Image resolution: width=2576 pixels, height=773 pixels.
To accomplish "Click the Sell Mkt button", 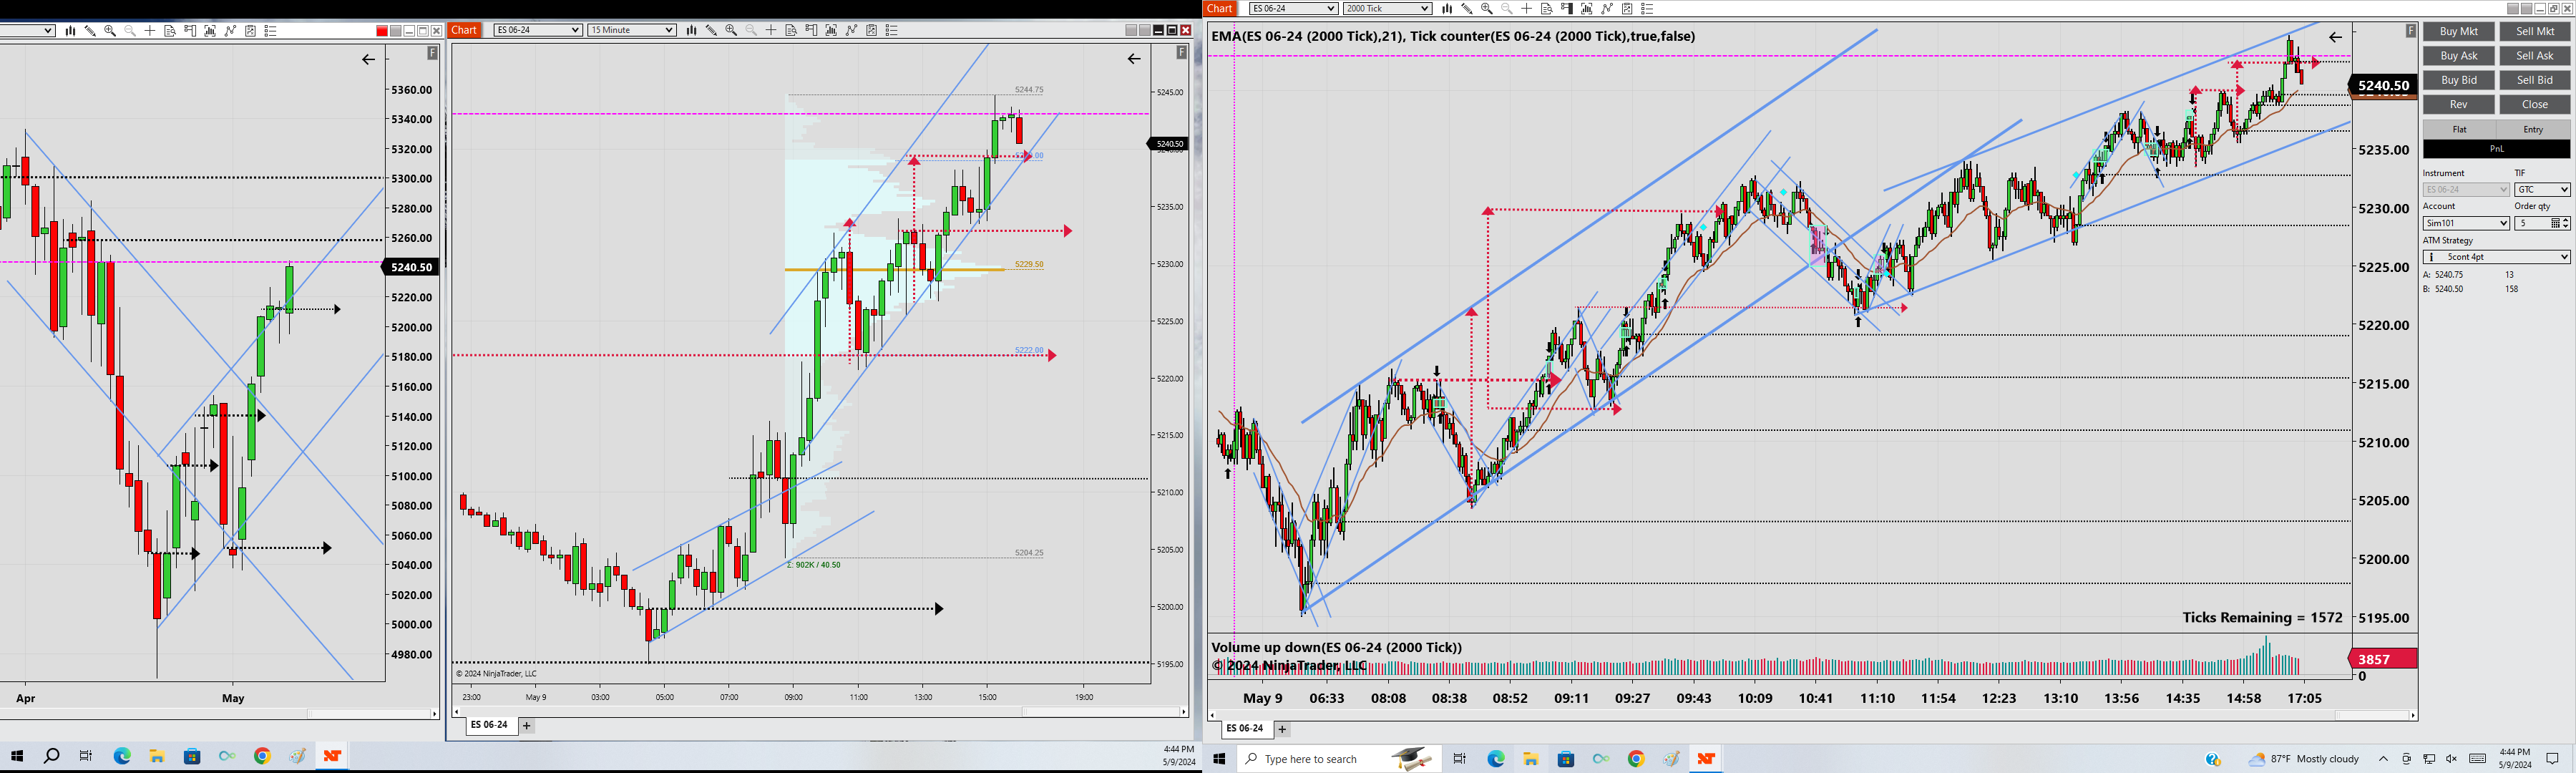I will [2535, 31].
